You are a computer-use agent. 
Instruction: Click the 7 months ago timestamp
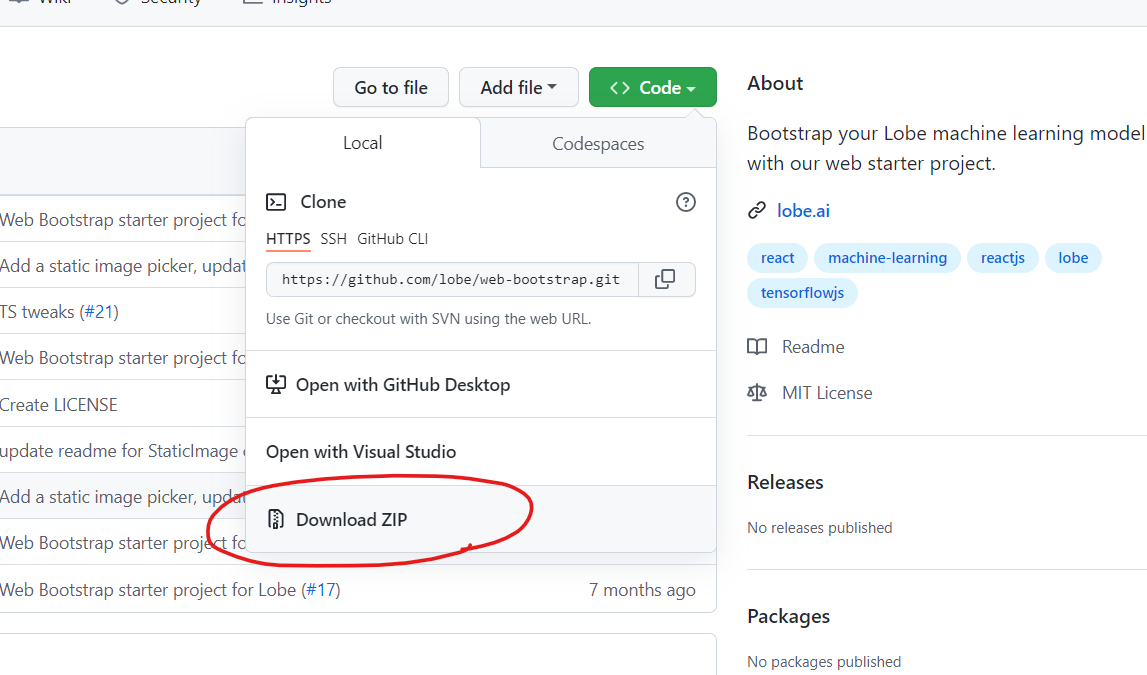(642, 589)
